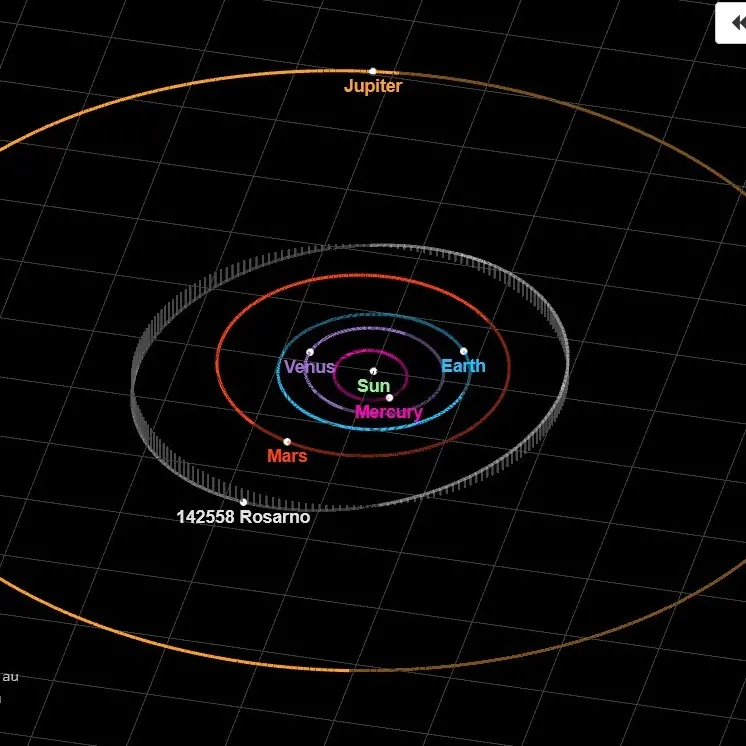Click the Jupiter text label
746x746 pixels.
coord(373,87)
